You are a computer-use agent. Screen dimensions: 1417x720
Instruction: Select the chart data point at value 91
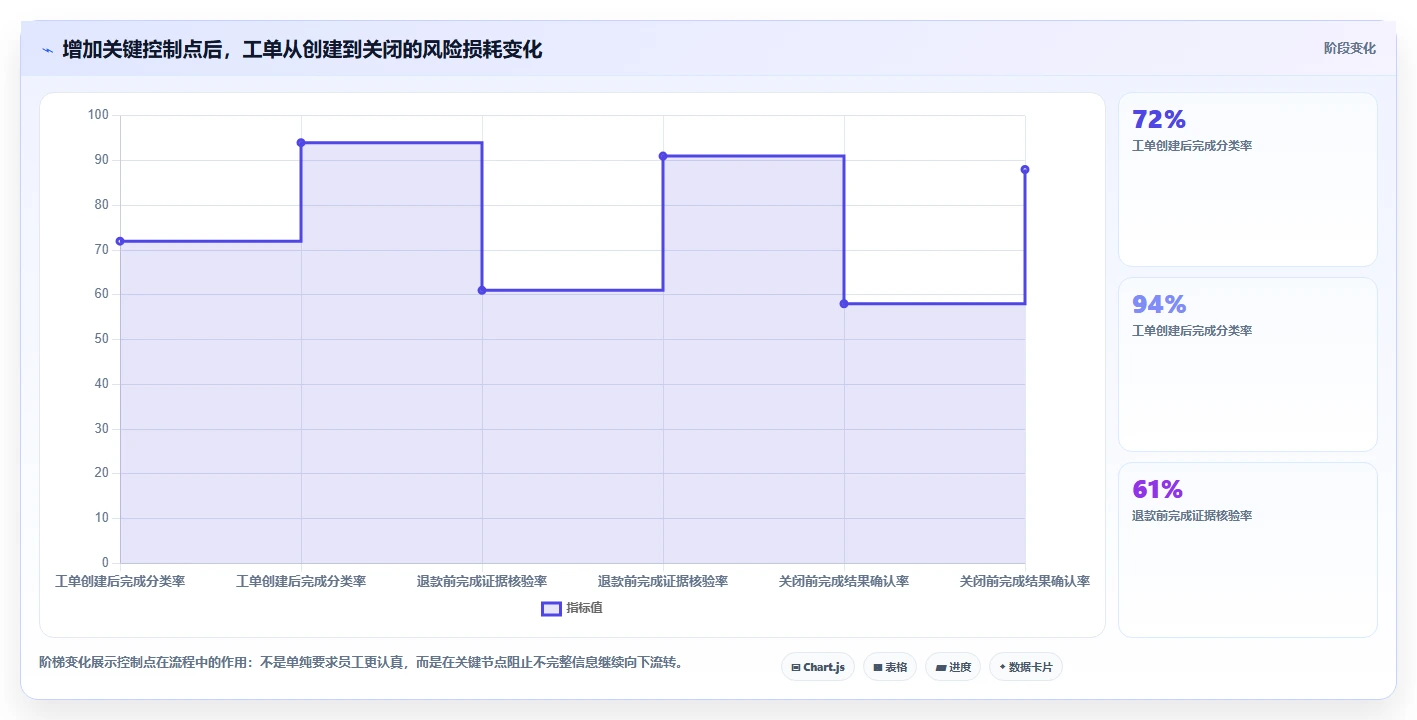[x=663, y=156]
